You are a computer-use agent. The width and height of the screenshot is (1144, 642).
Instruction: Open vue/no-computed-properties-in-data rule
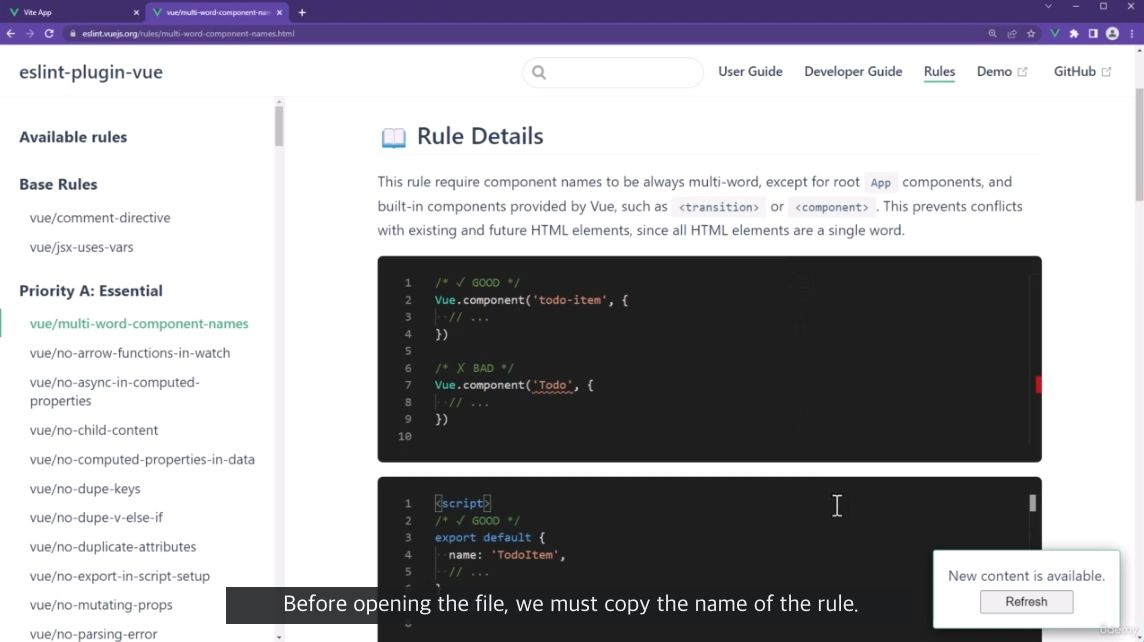pyautogui.click(x=142, y=459)
